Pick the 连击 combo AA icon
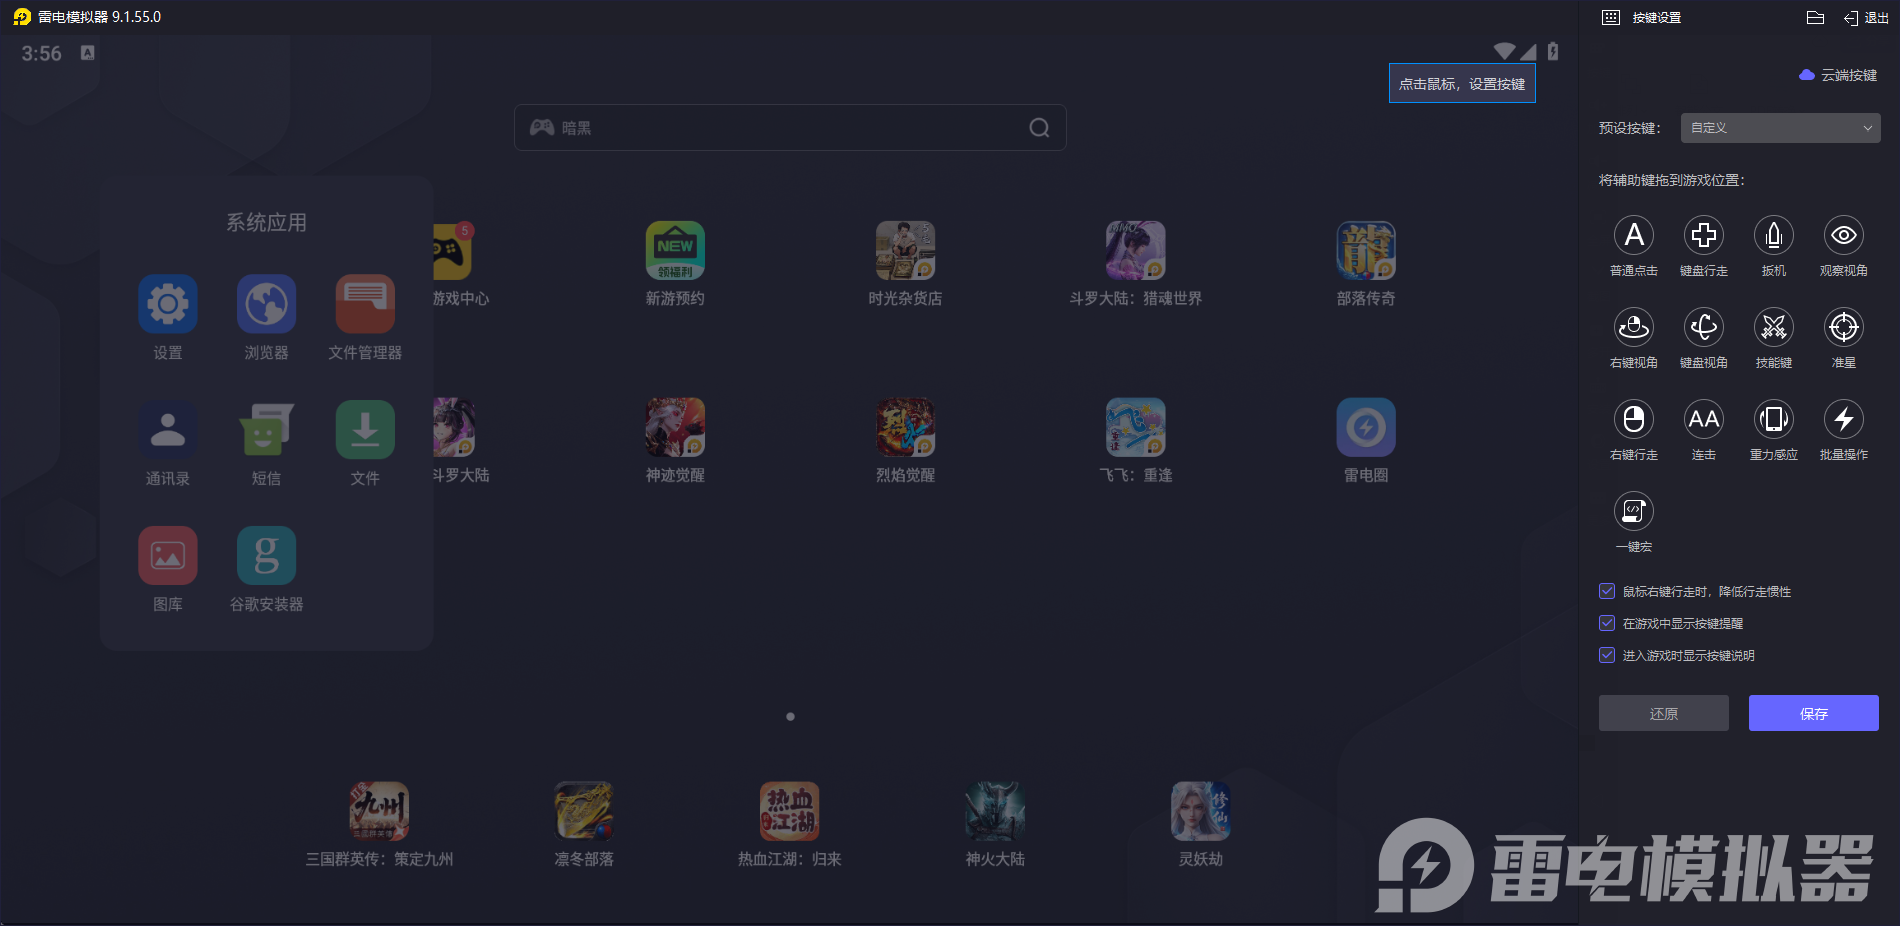 [x=1704, y=419]
